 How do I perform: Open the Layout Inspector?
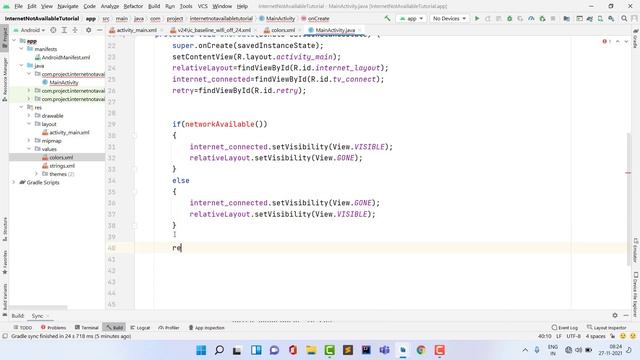[x=607, y=327]
